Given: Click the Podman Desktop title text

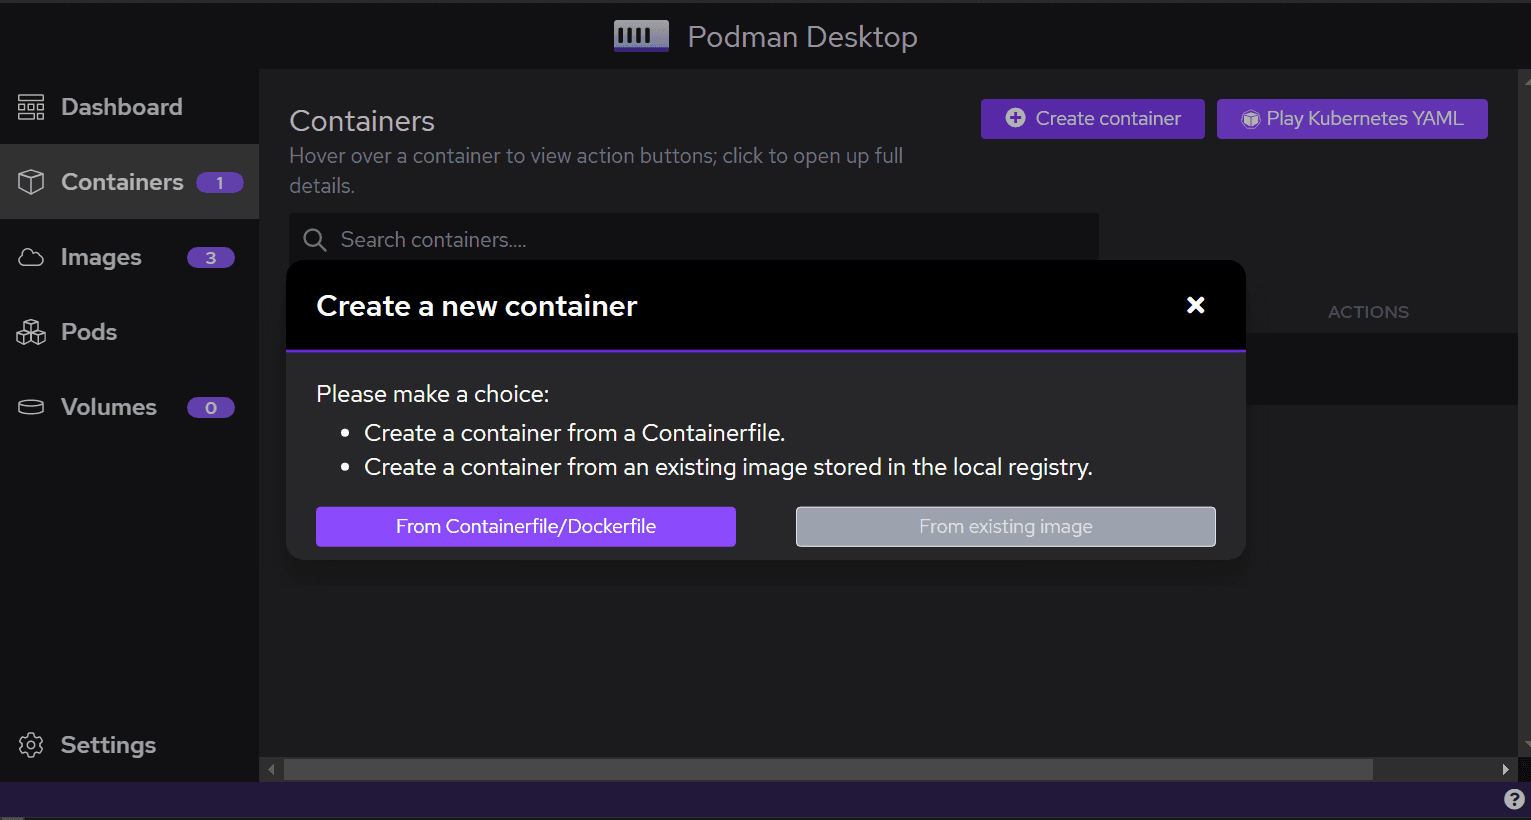Looking at the screenshot, I should coord(803,37).
